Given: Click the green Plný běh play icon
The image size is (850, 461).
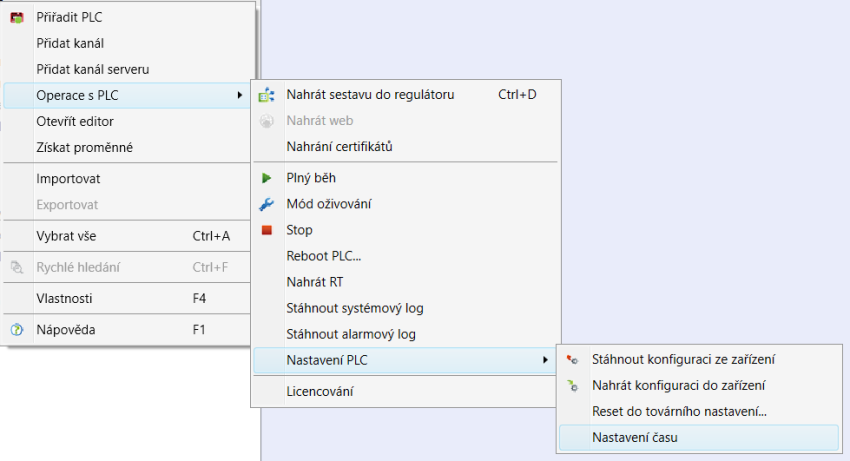Looking at the screenshot, I should [x=266, y=178].
